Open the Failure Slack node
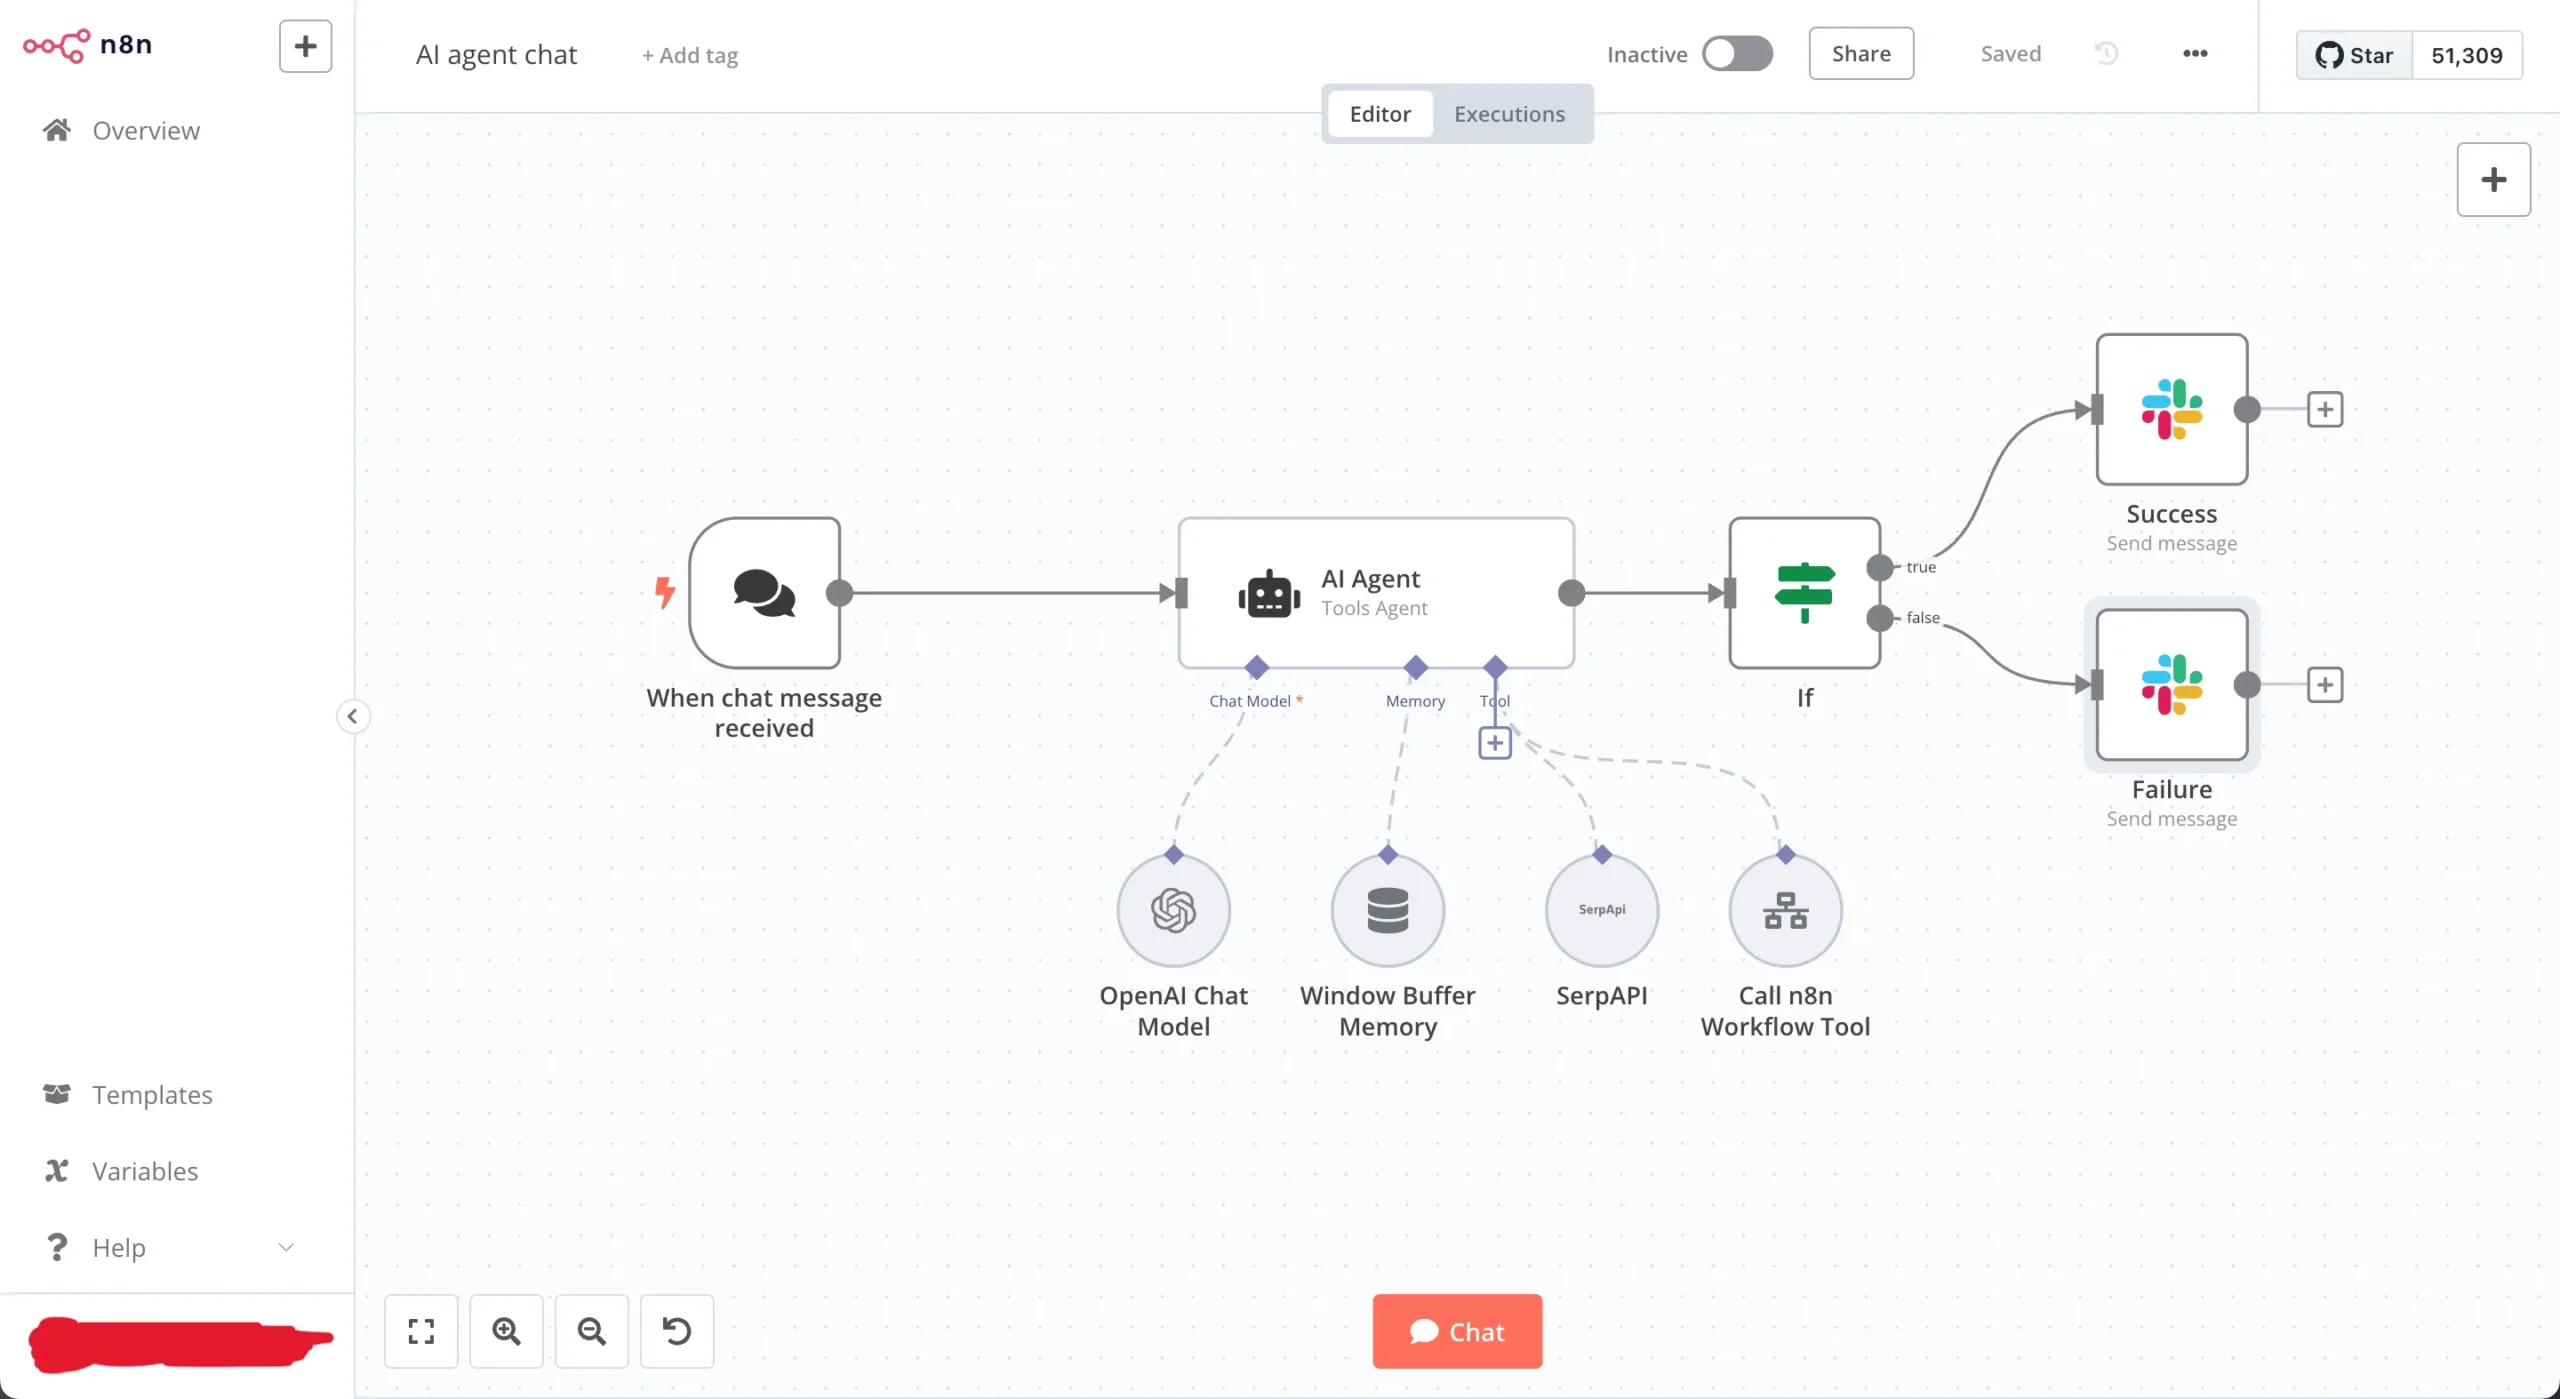Image resolution: width=2560 pixels, height=1399 pixels. (2170, 686)
